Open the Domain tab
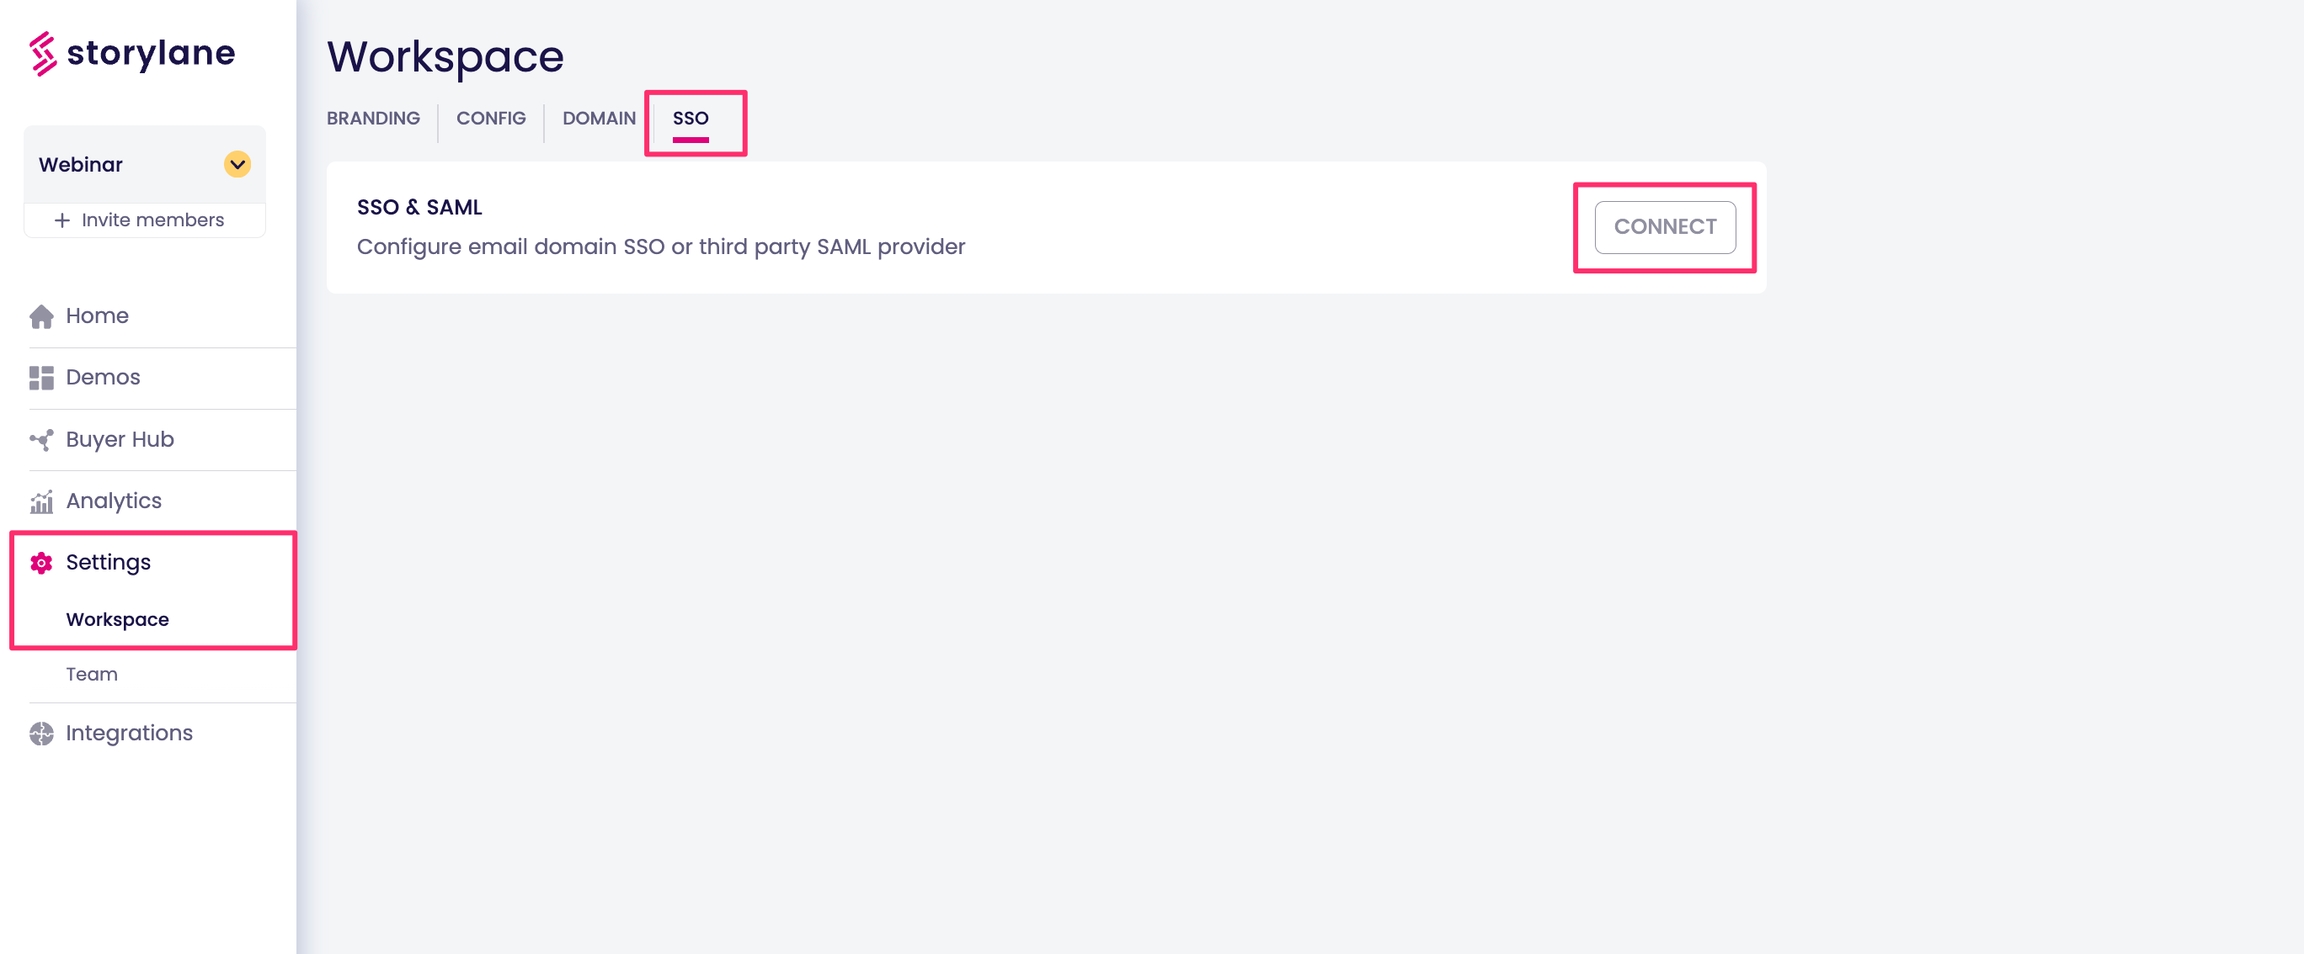 (x=599, y=118)
